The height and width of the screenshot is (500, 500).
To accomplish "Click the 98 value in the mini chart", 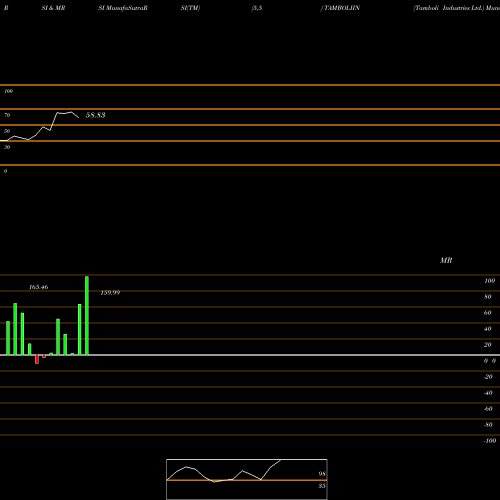I will (x=322, y=474).
